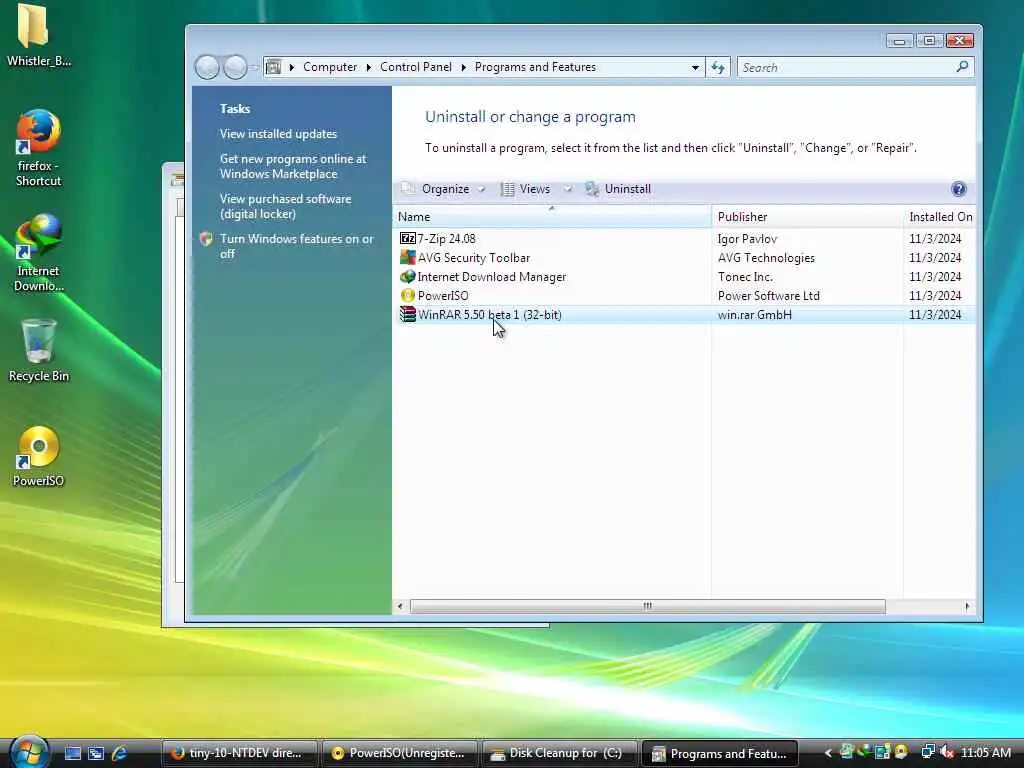Click the scrollbar right arrow
The height and width of the screenshot is (768, 1024).
(x=967, y=606)
